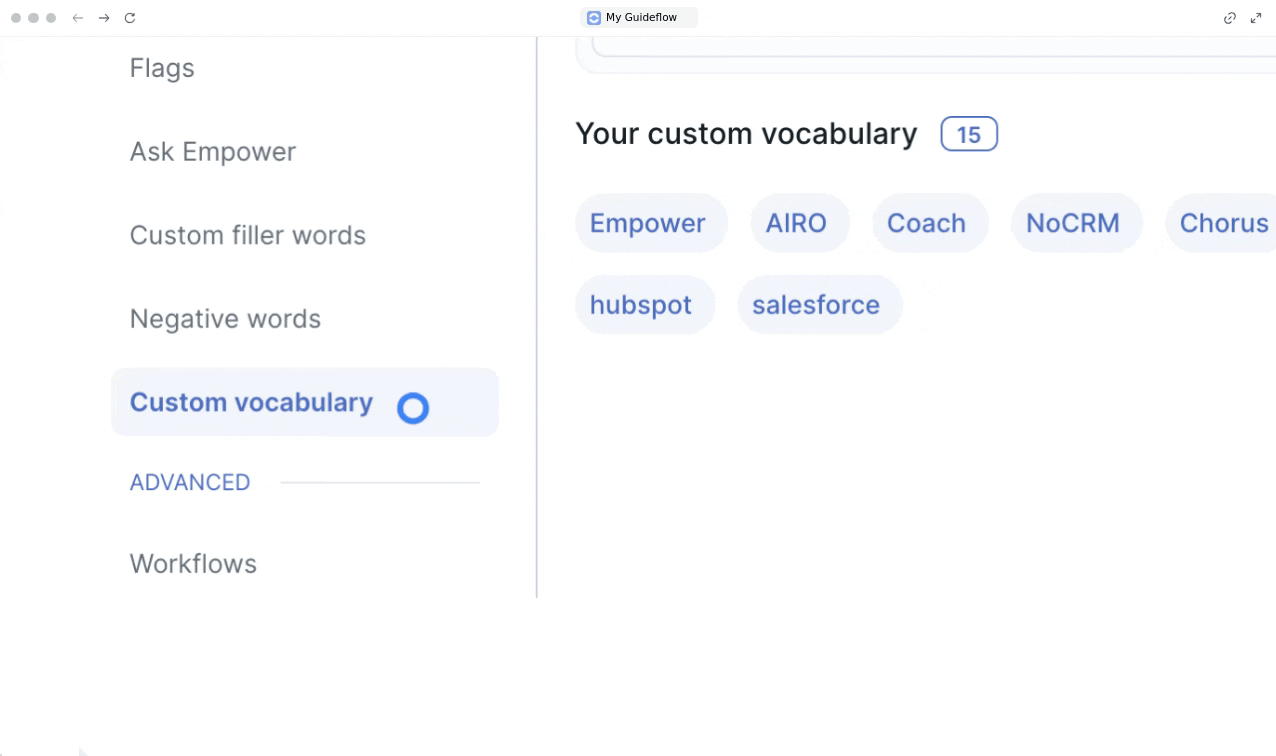1276x756 pixels.
Task: Click the vocabulary count badge showing 15
Action: [968, 134]
